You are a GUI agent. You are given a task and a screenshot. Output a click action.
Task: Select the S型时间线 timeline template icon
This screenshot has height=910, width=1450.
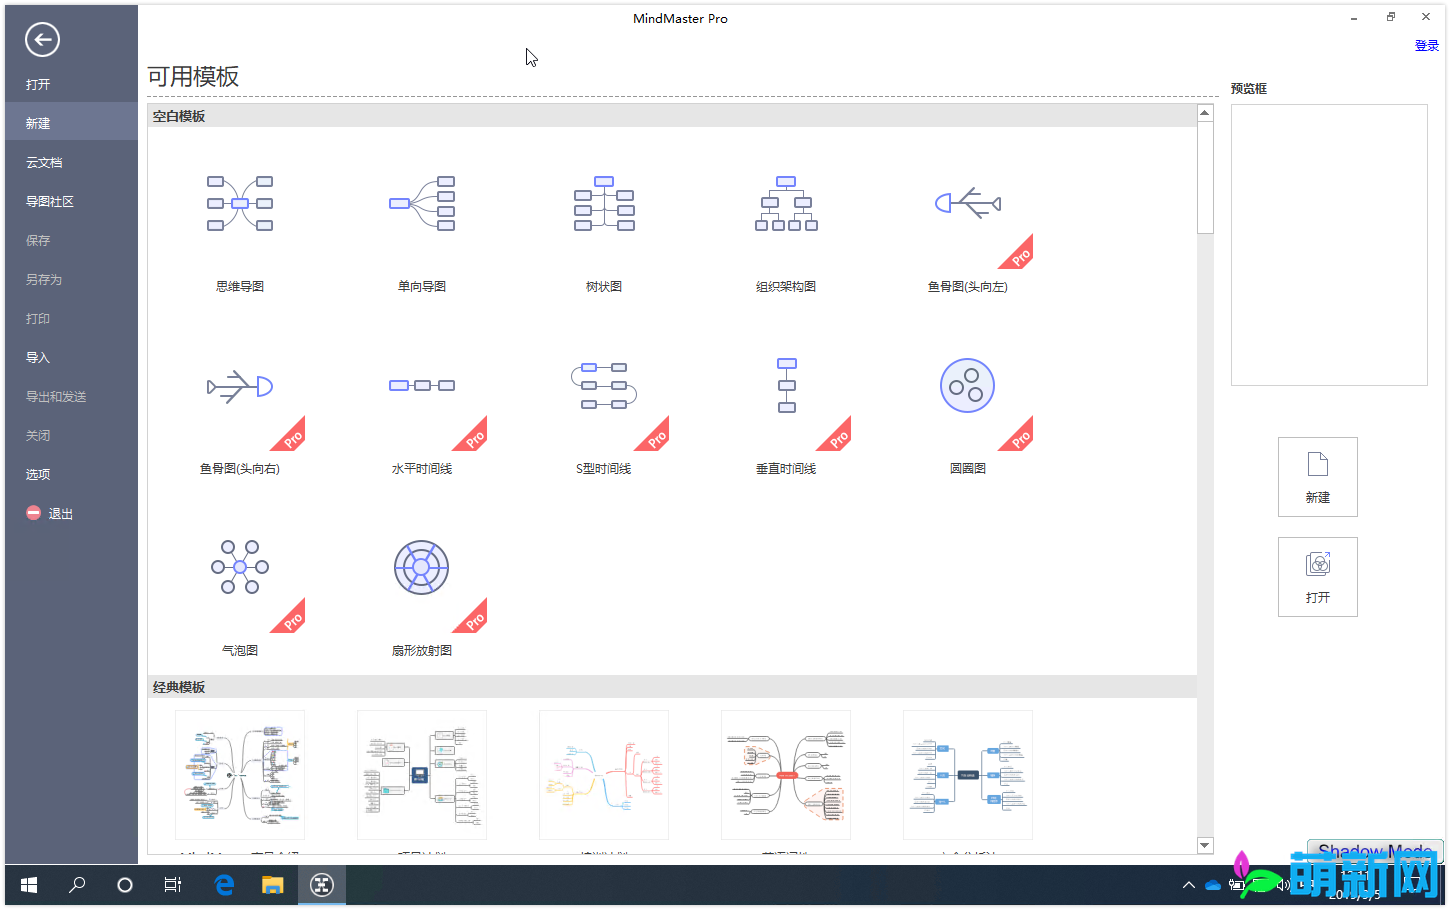pyautogui.click(x=604, y=385)
